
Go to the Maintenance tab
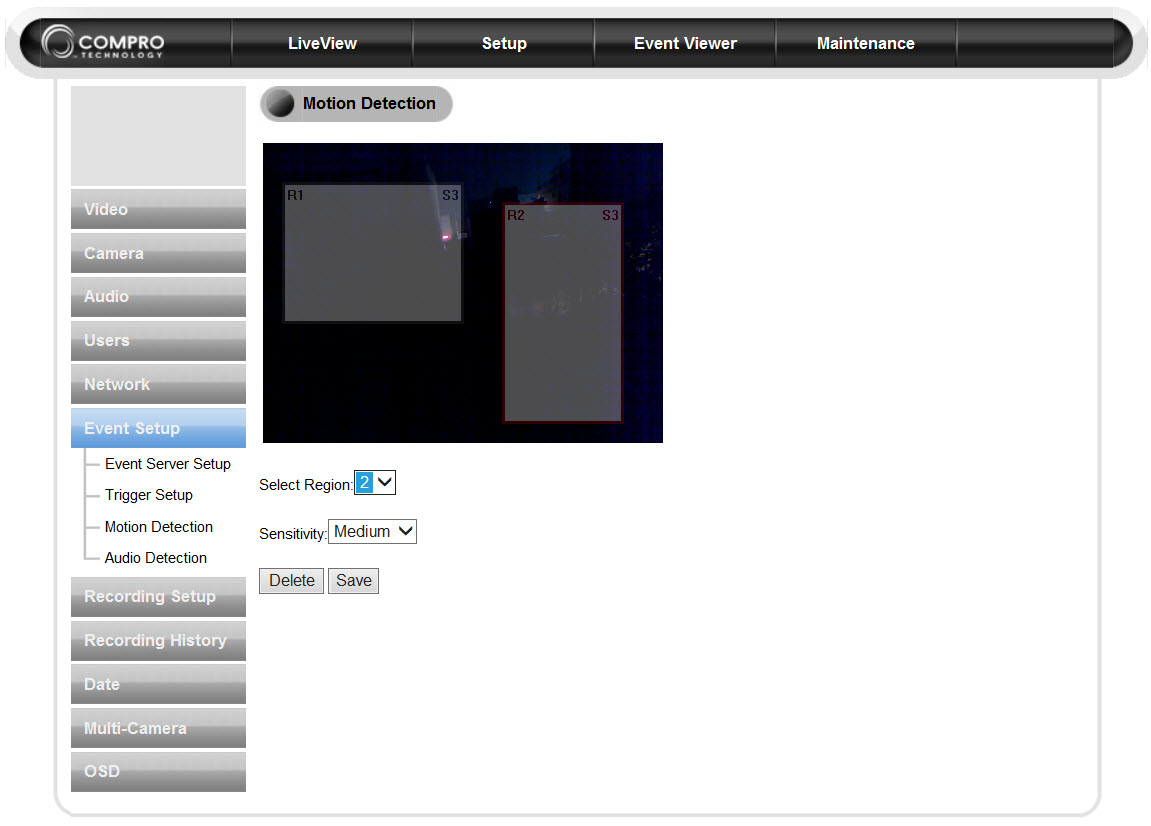[865, 43]
